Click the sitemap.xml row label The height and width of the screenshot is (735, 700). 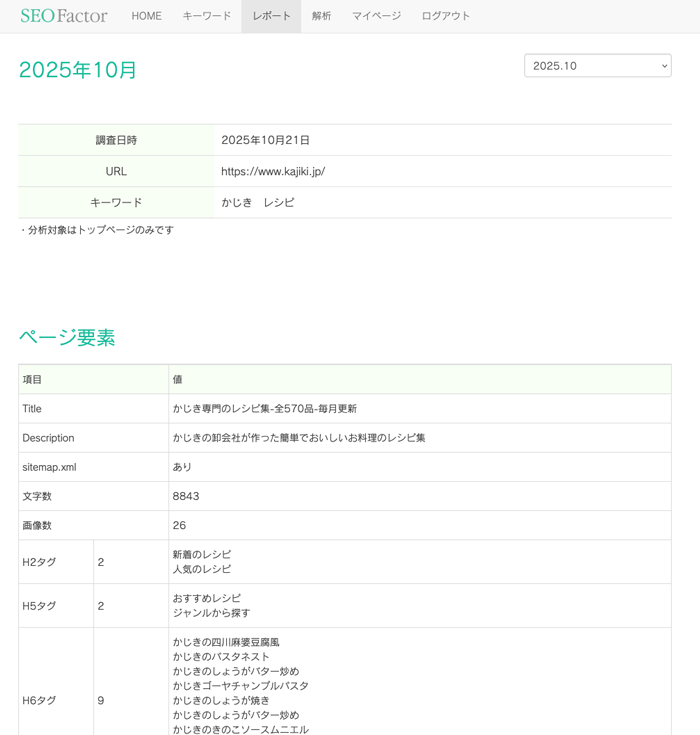click(x=49, y=467)
